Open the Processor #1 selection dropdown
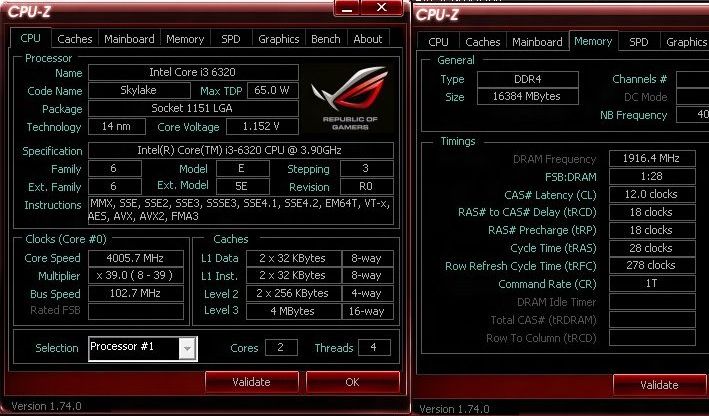This screenshot has width=709, height=416. pos(187,348)
